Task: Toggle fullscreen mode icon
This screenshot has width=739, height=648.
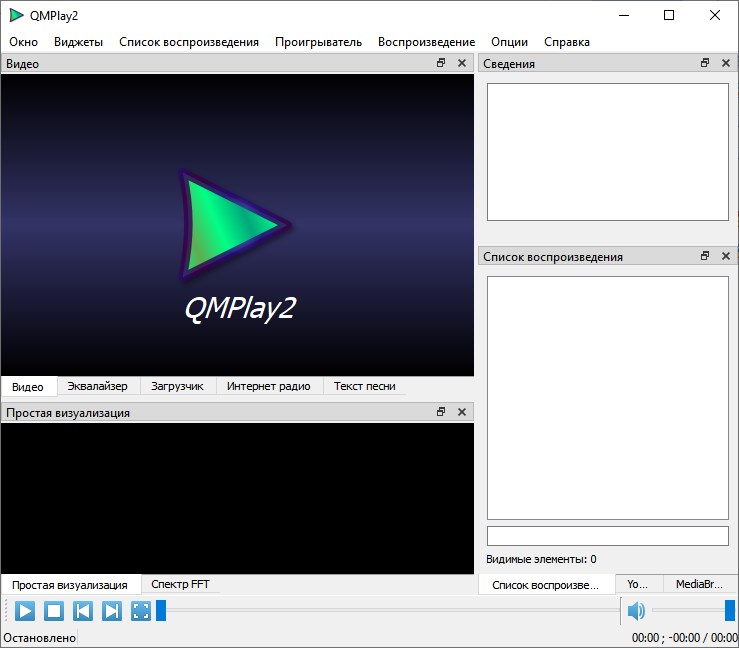Action: tap(141, 611)
